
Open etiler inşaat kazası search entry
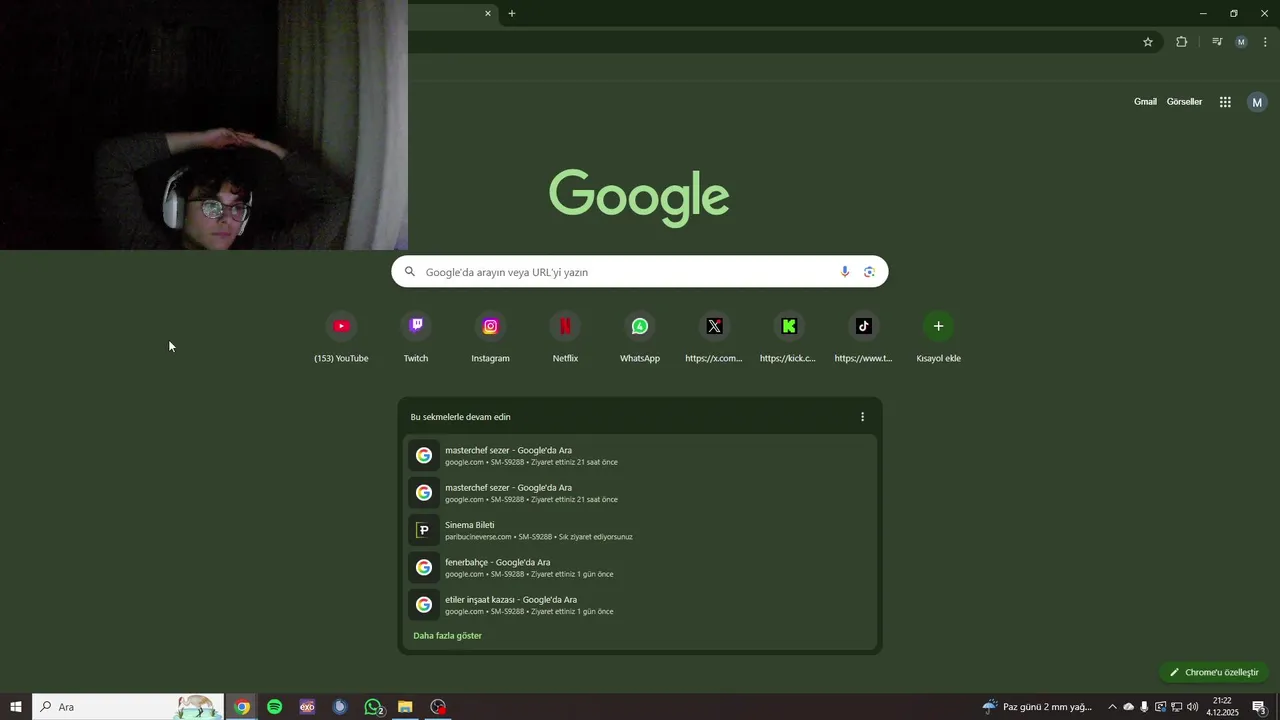[x=640, y=605]
